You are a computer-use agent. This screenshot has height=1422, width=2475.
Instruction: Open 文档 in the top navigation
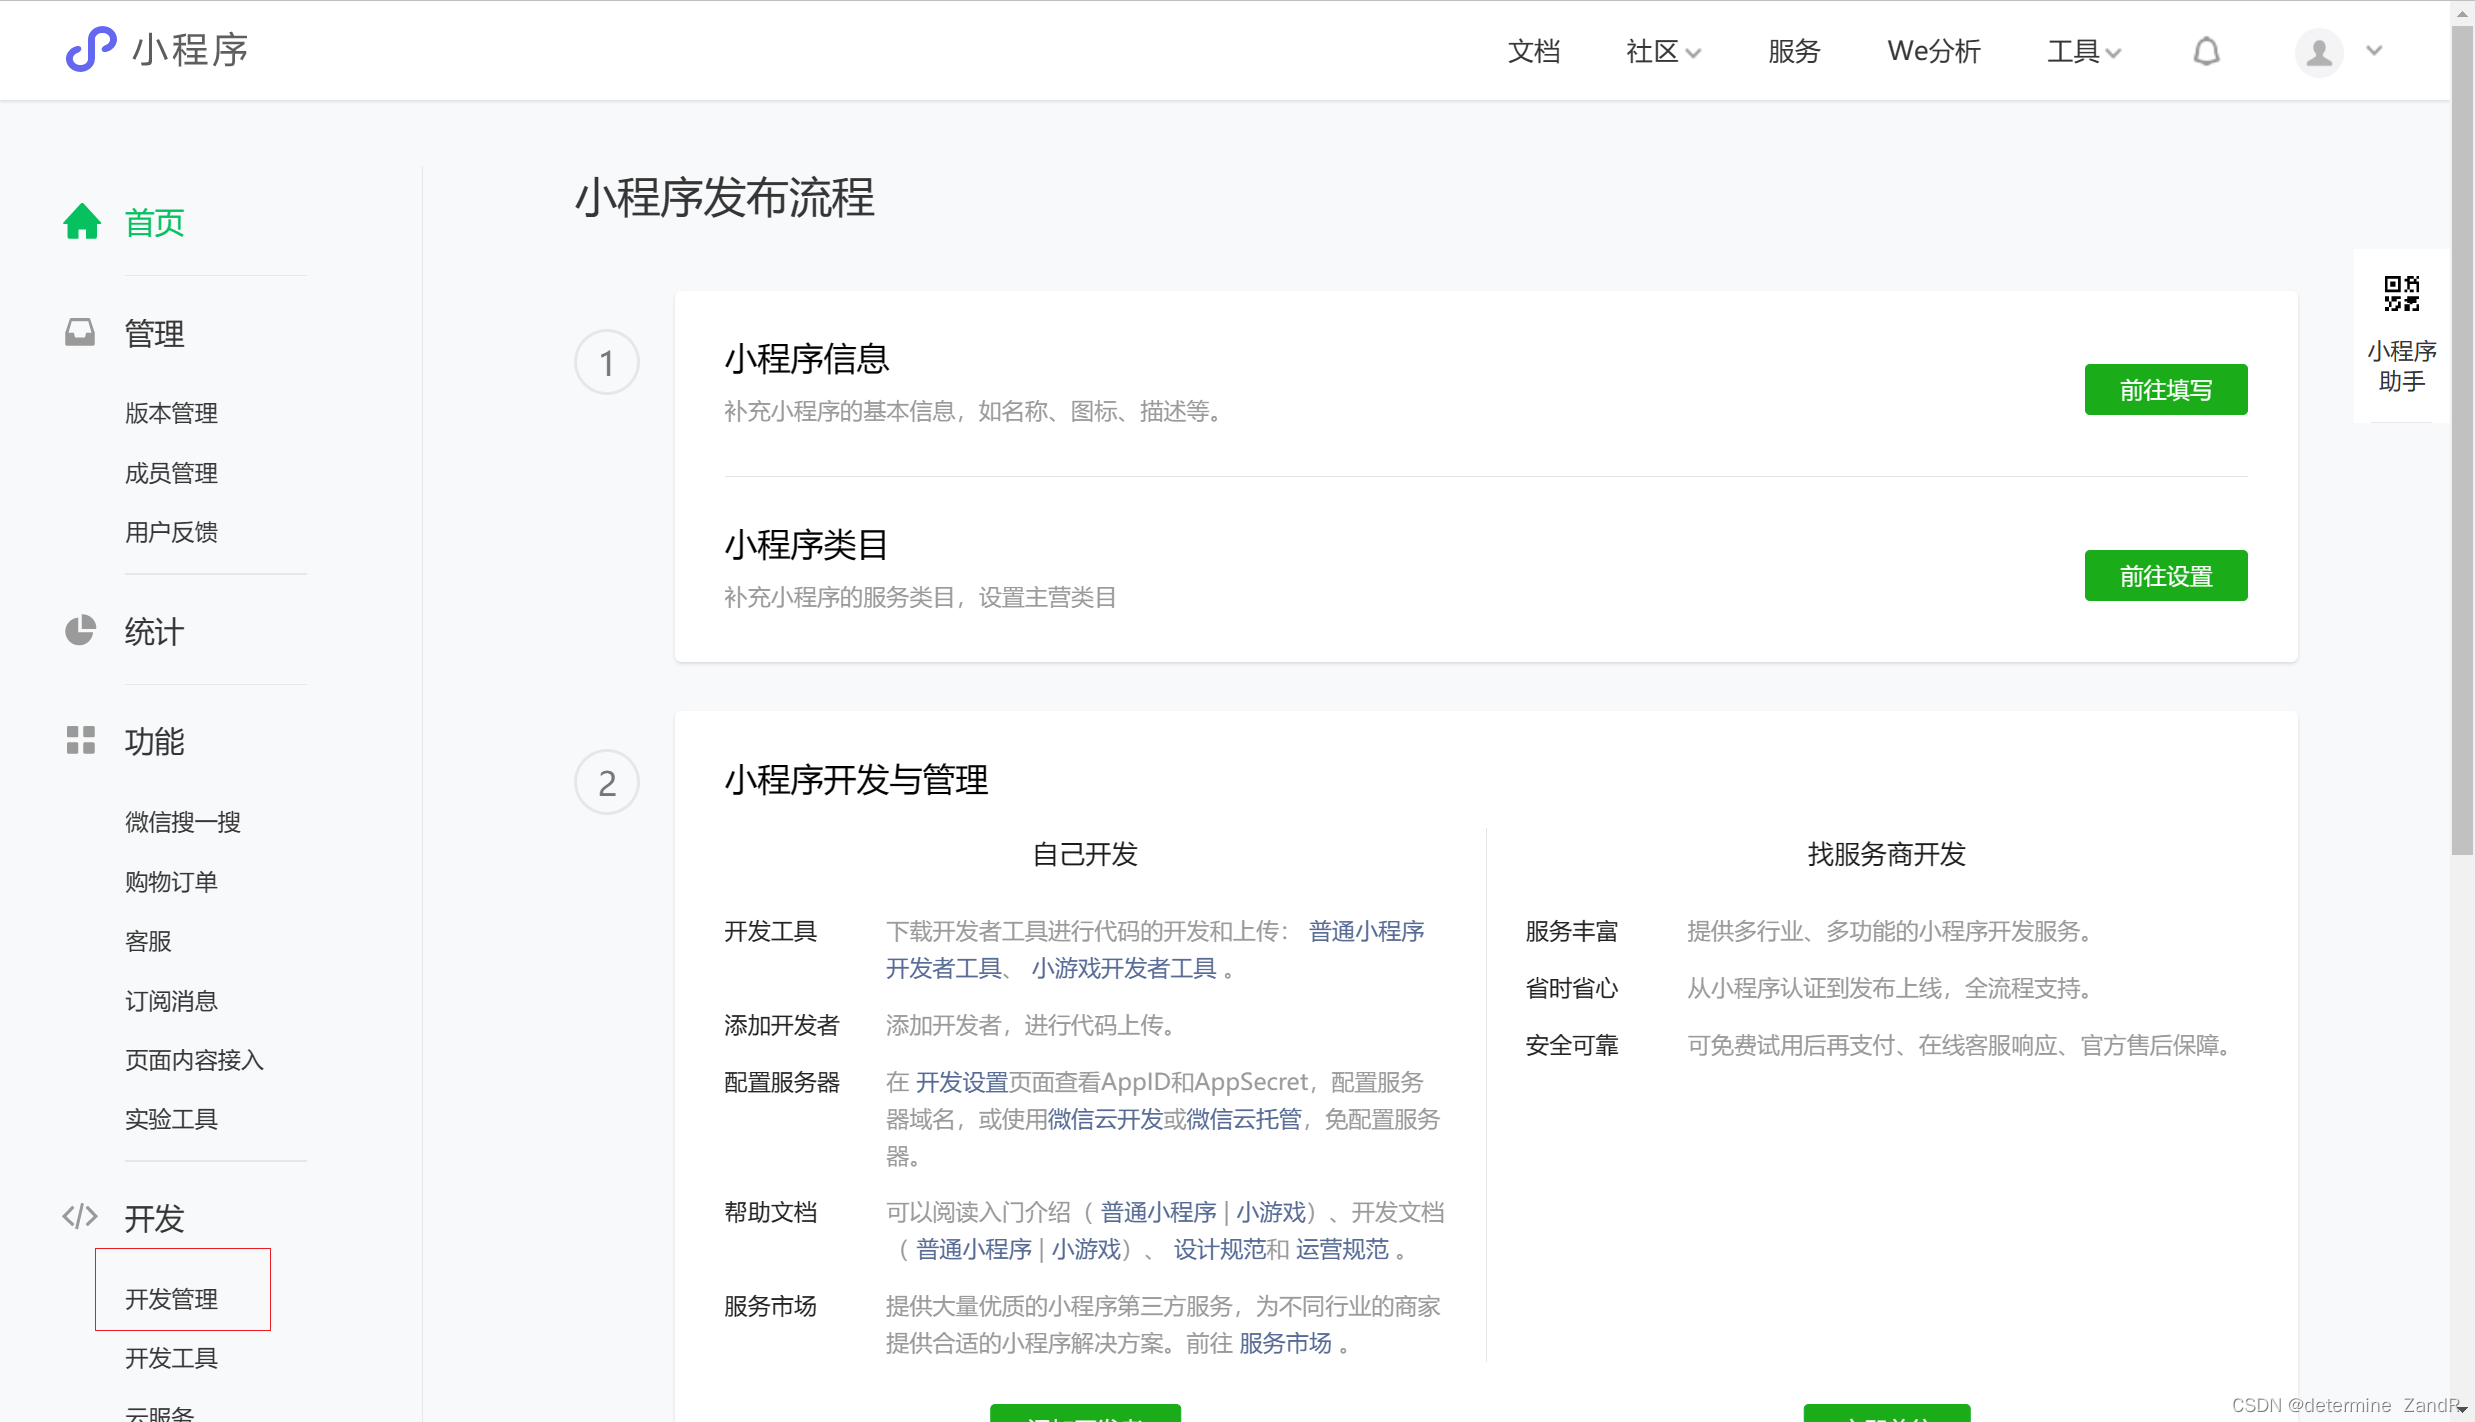coord(1534,51)
